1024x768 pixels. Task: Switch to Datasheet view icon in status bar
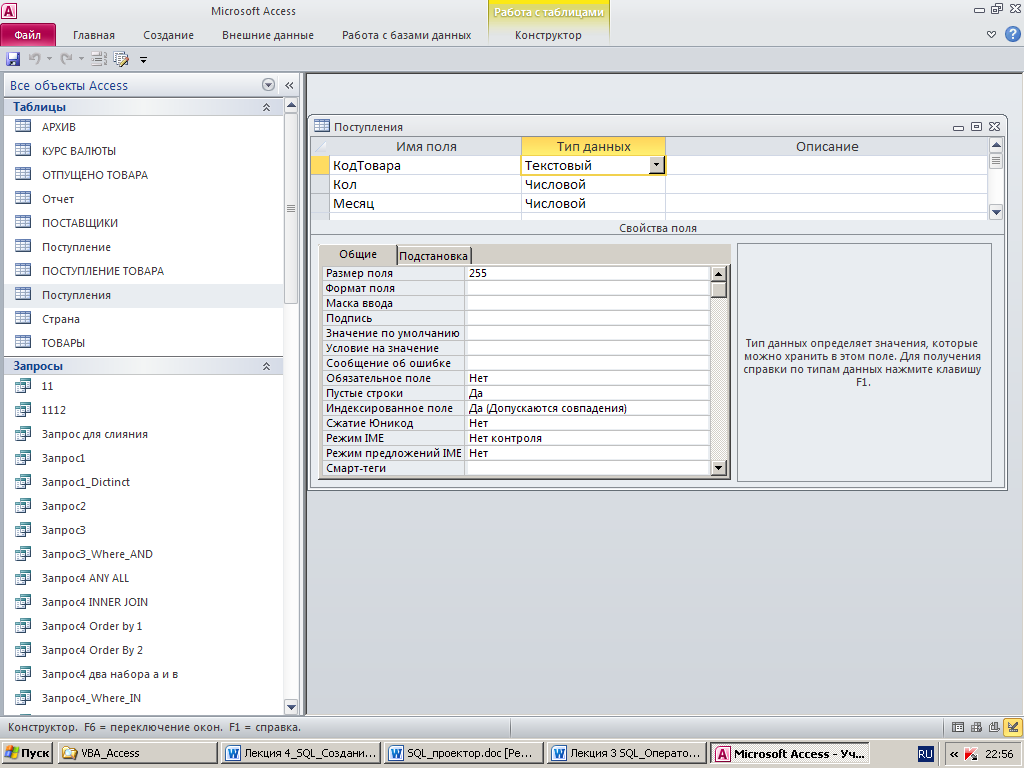(958, 727)
